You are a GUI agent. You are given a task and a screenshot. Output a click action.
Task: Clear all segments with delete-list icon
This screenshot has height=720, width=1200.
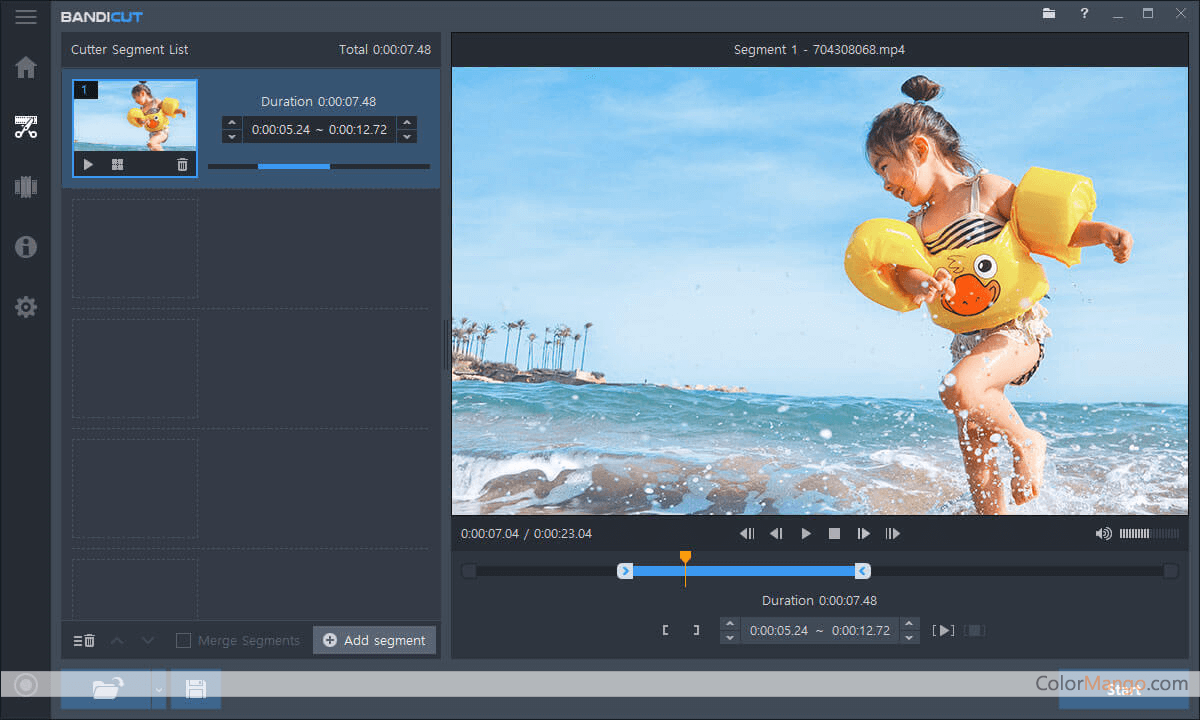[x=84, y=640]
